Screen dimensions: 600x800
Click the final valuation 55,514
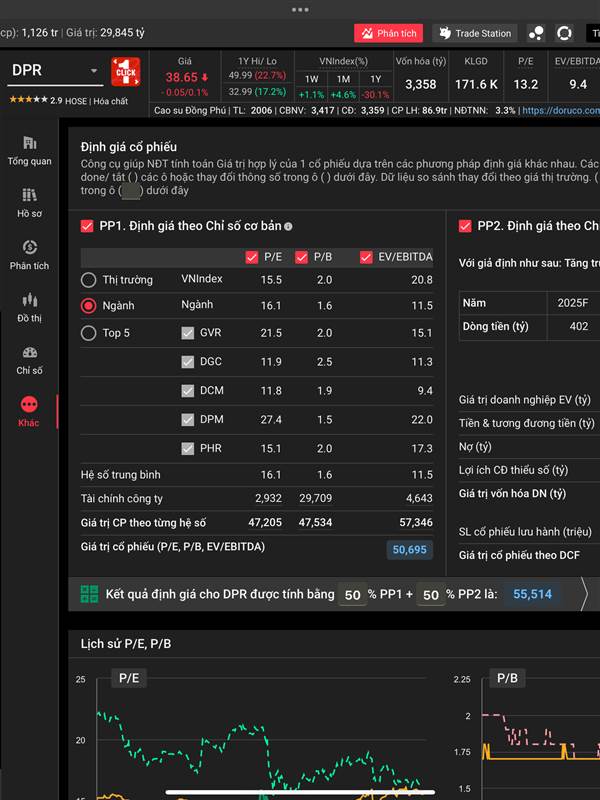[x=532, y=594]
